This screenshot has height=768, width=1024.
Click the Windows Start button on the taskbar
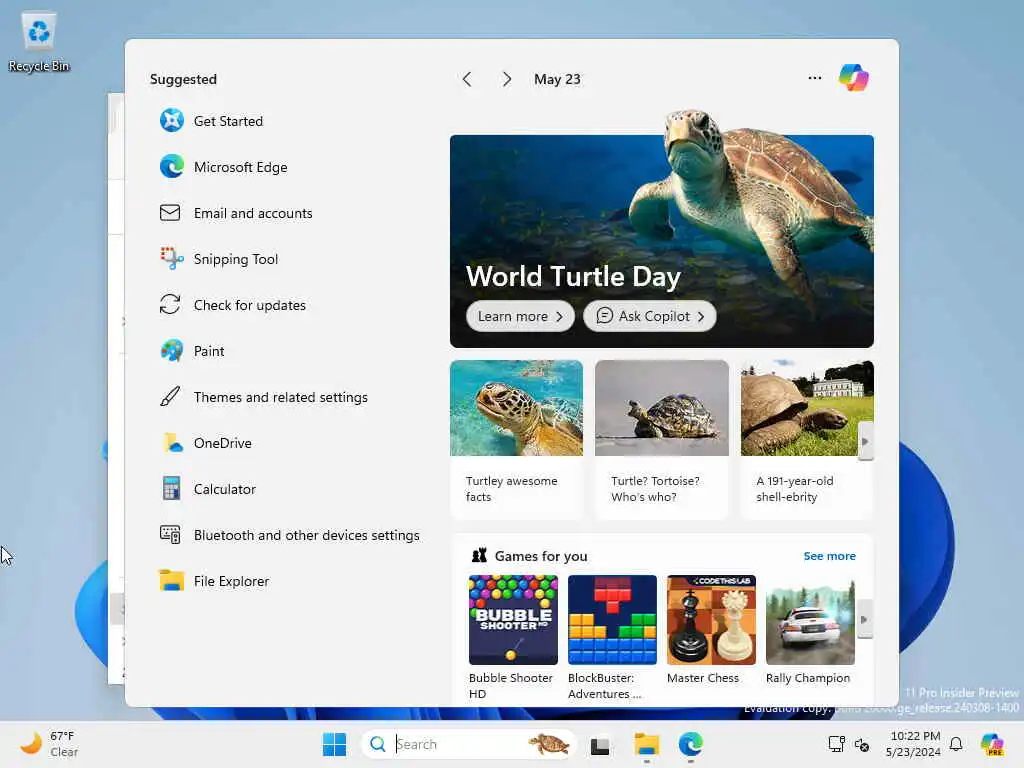click(334, 744)
